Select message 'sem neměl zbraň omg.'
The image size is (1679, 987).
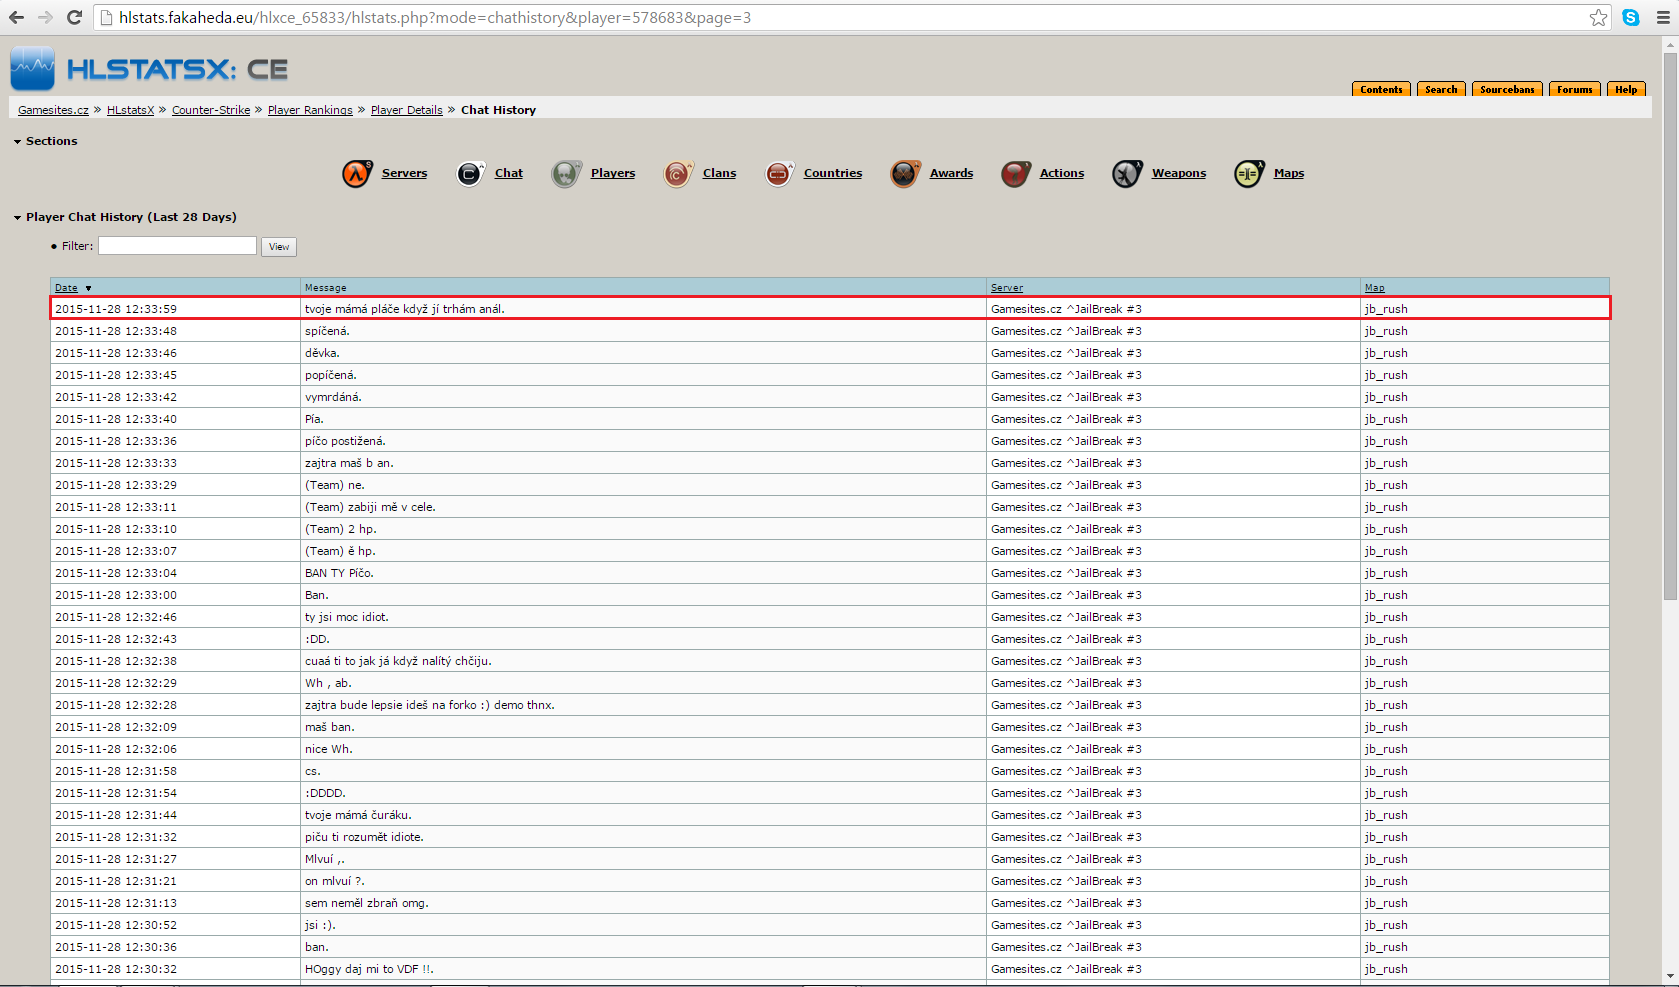click(367, 903)
